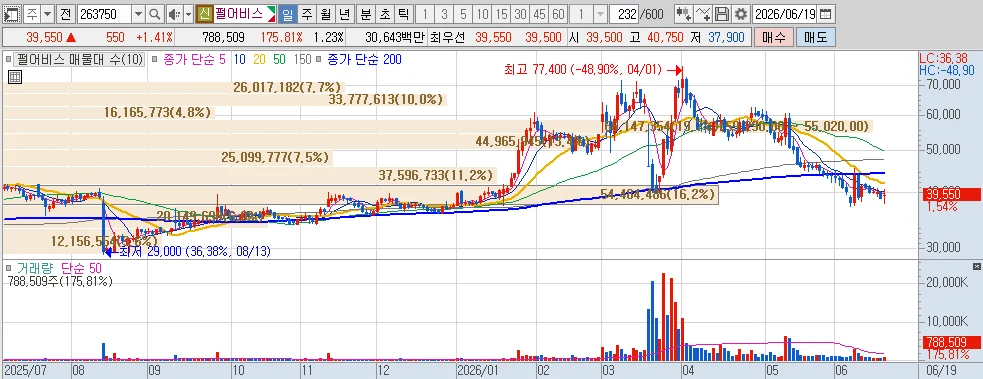This screenshot has width=983, height=379.
Task: Select the 3 interval button
Action: [444, 13]
